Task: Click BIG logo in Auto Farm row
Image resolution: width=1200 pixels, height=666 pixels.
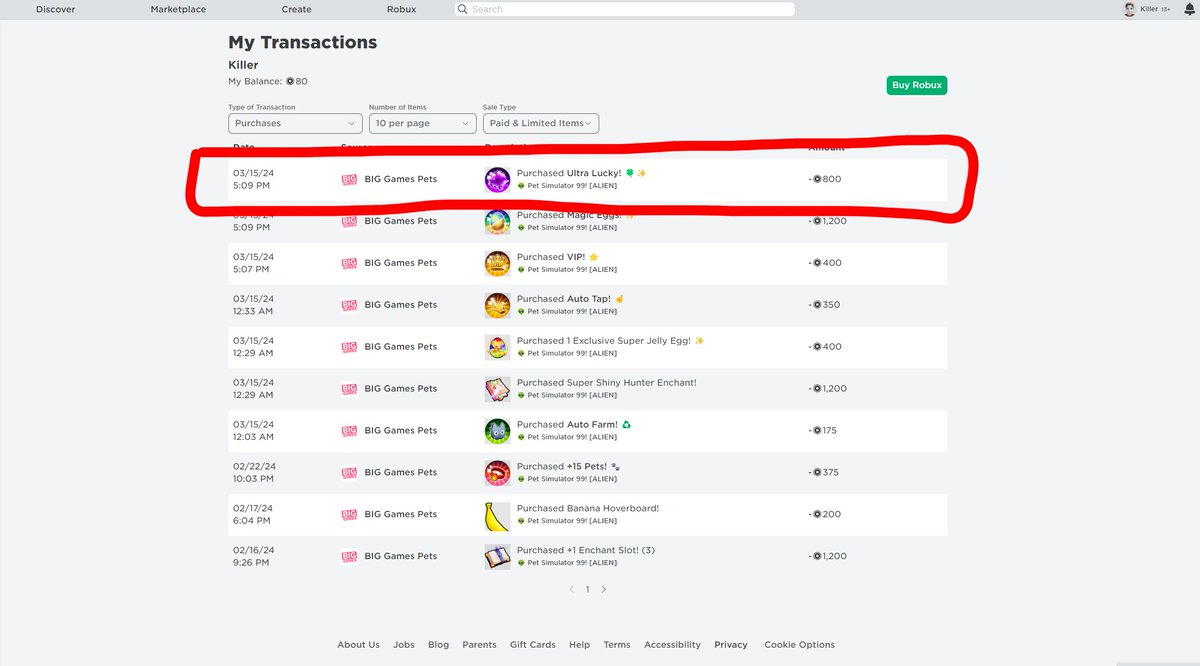Action: 349,431
